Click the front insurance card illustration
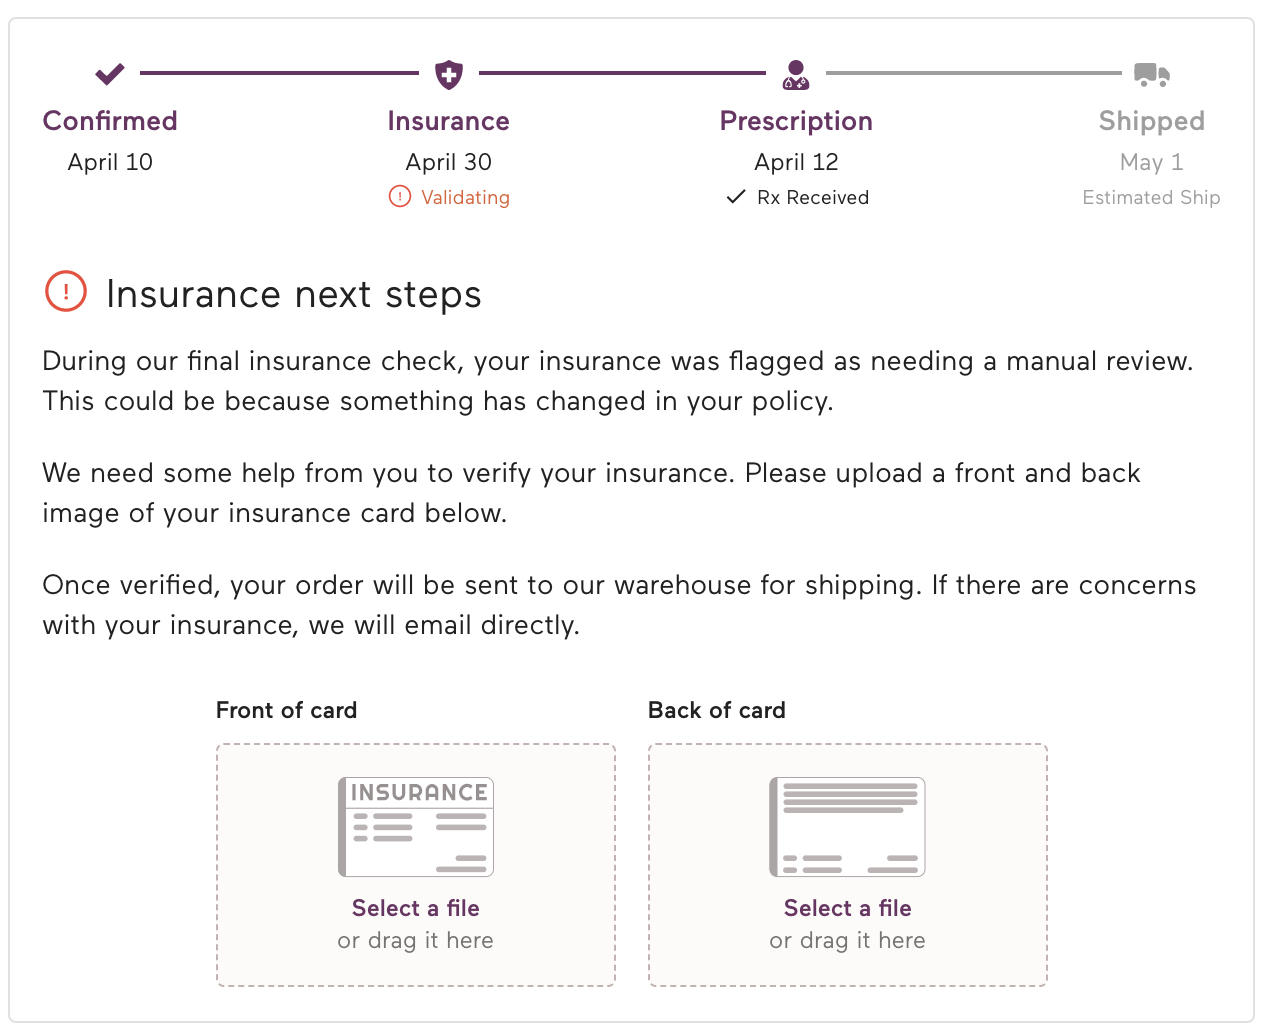This screenshot has width=1264, height=1026. coord(416,827)
